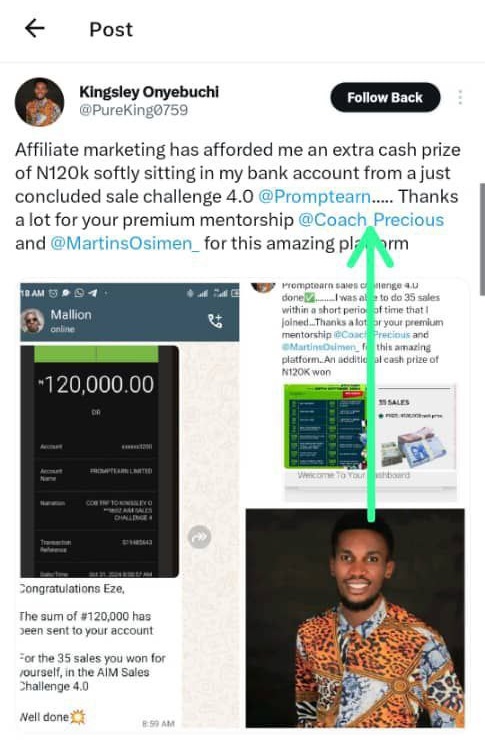This screenshot has height=751, width=485.
Task: Tap the add-call icon in Mallion chat
Action: (x=215, y=320)
